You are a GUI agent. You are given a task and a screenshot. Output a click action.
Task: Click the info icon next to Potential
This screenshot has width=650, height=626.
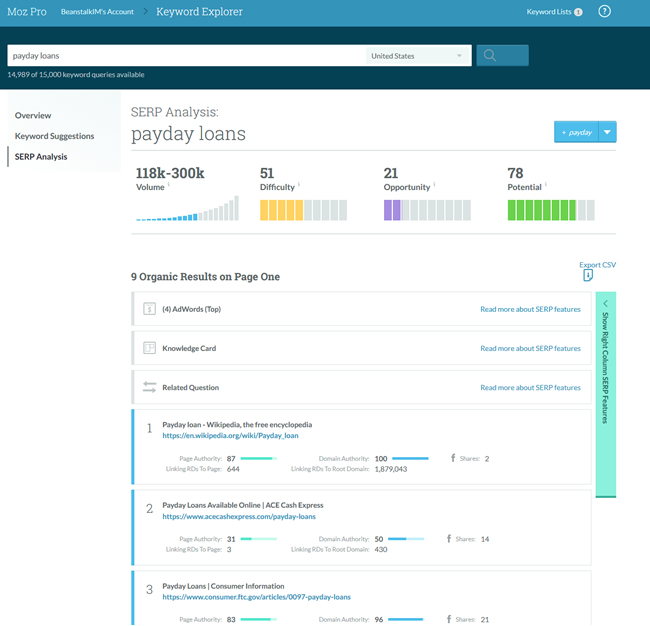click(546, 184)
